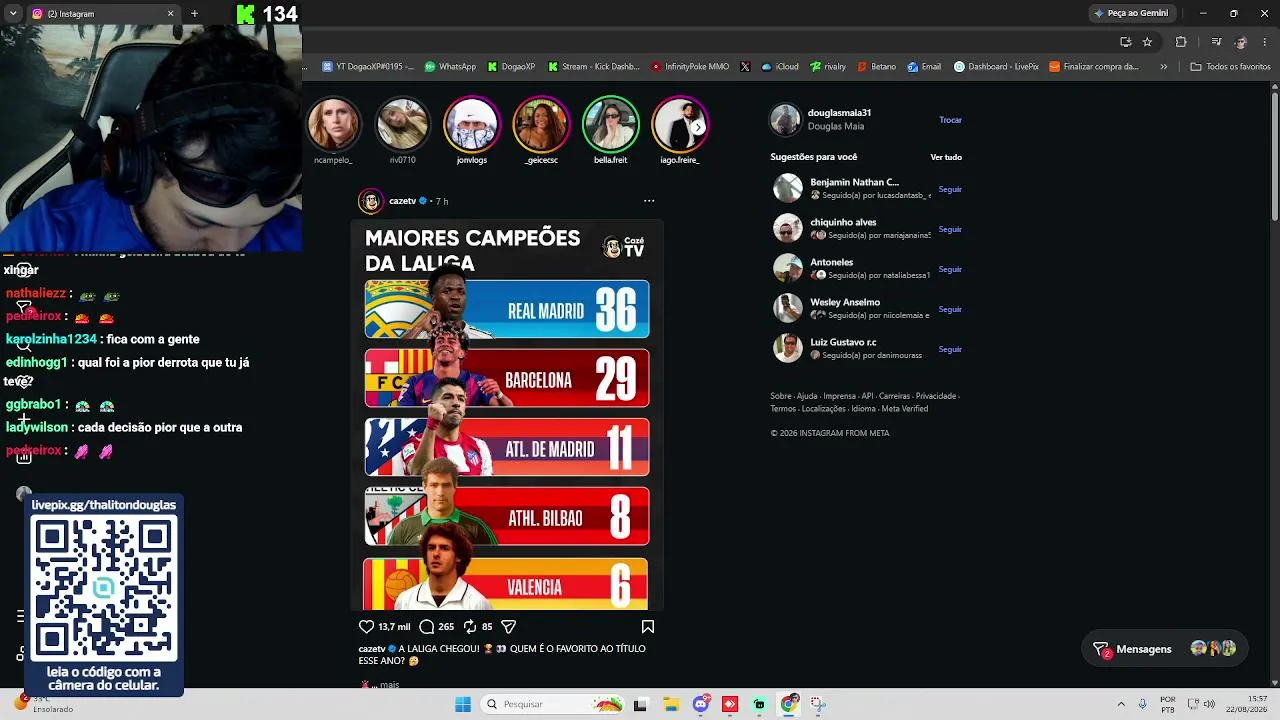This screenshot has width=1280, height=720.
Task: Follow Luiz Gustavo r.c
Action: pyautogui.click(x=950, y=349)
